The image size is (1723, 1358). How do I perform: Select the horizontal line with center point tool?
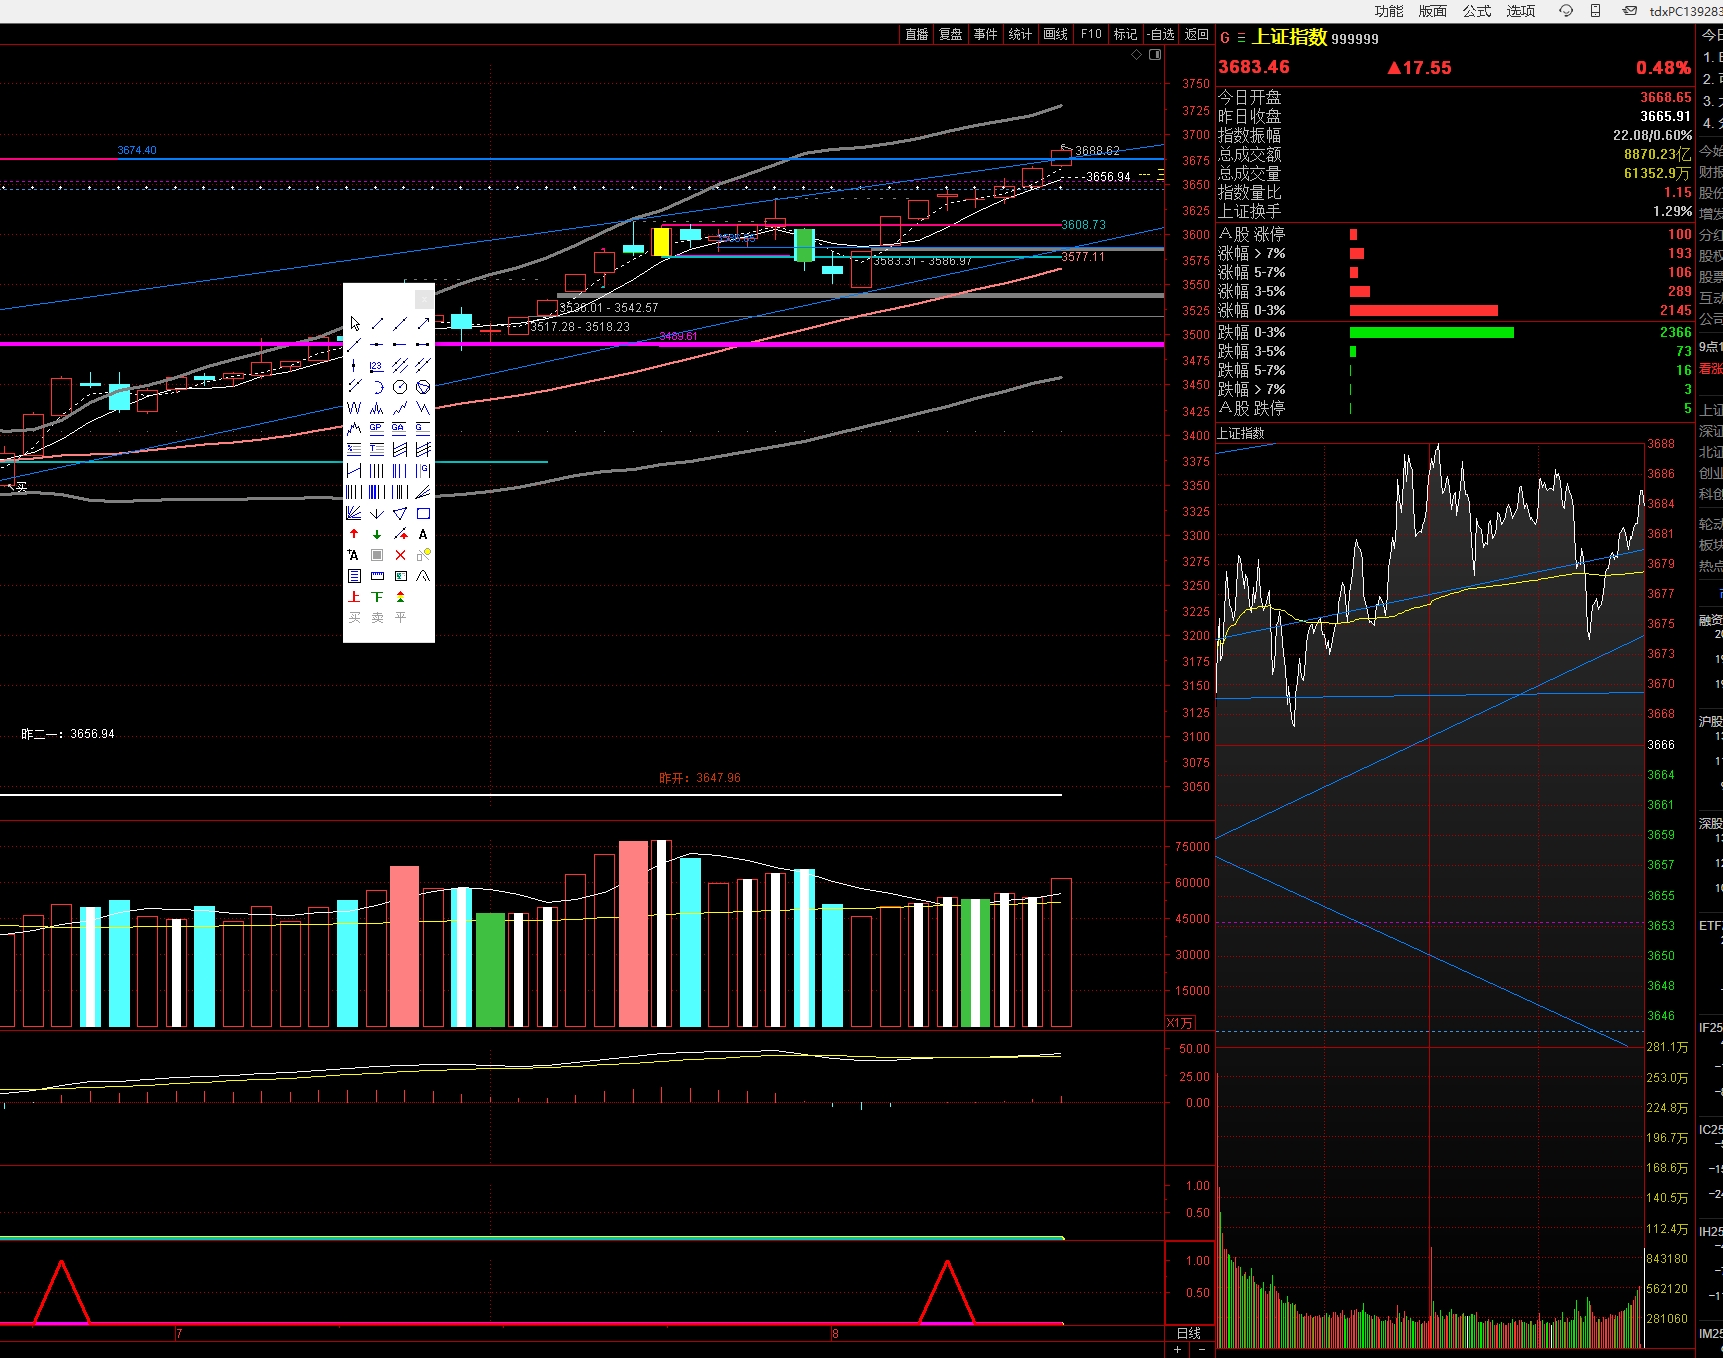pyautogui.click(x=377, y=344)
